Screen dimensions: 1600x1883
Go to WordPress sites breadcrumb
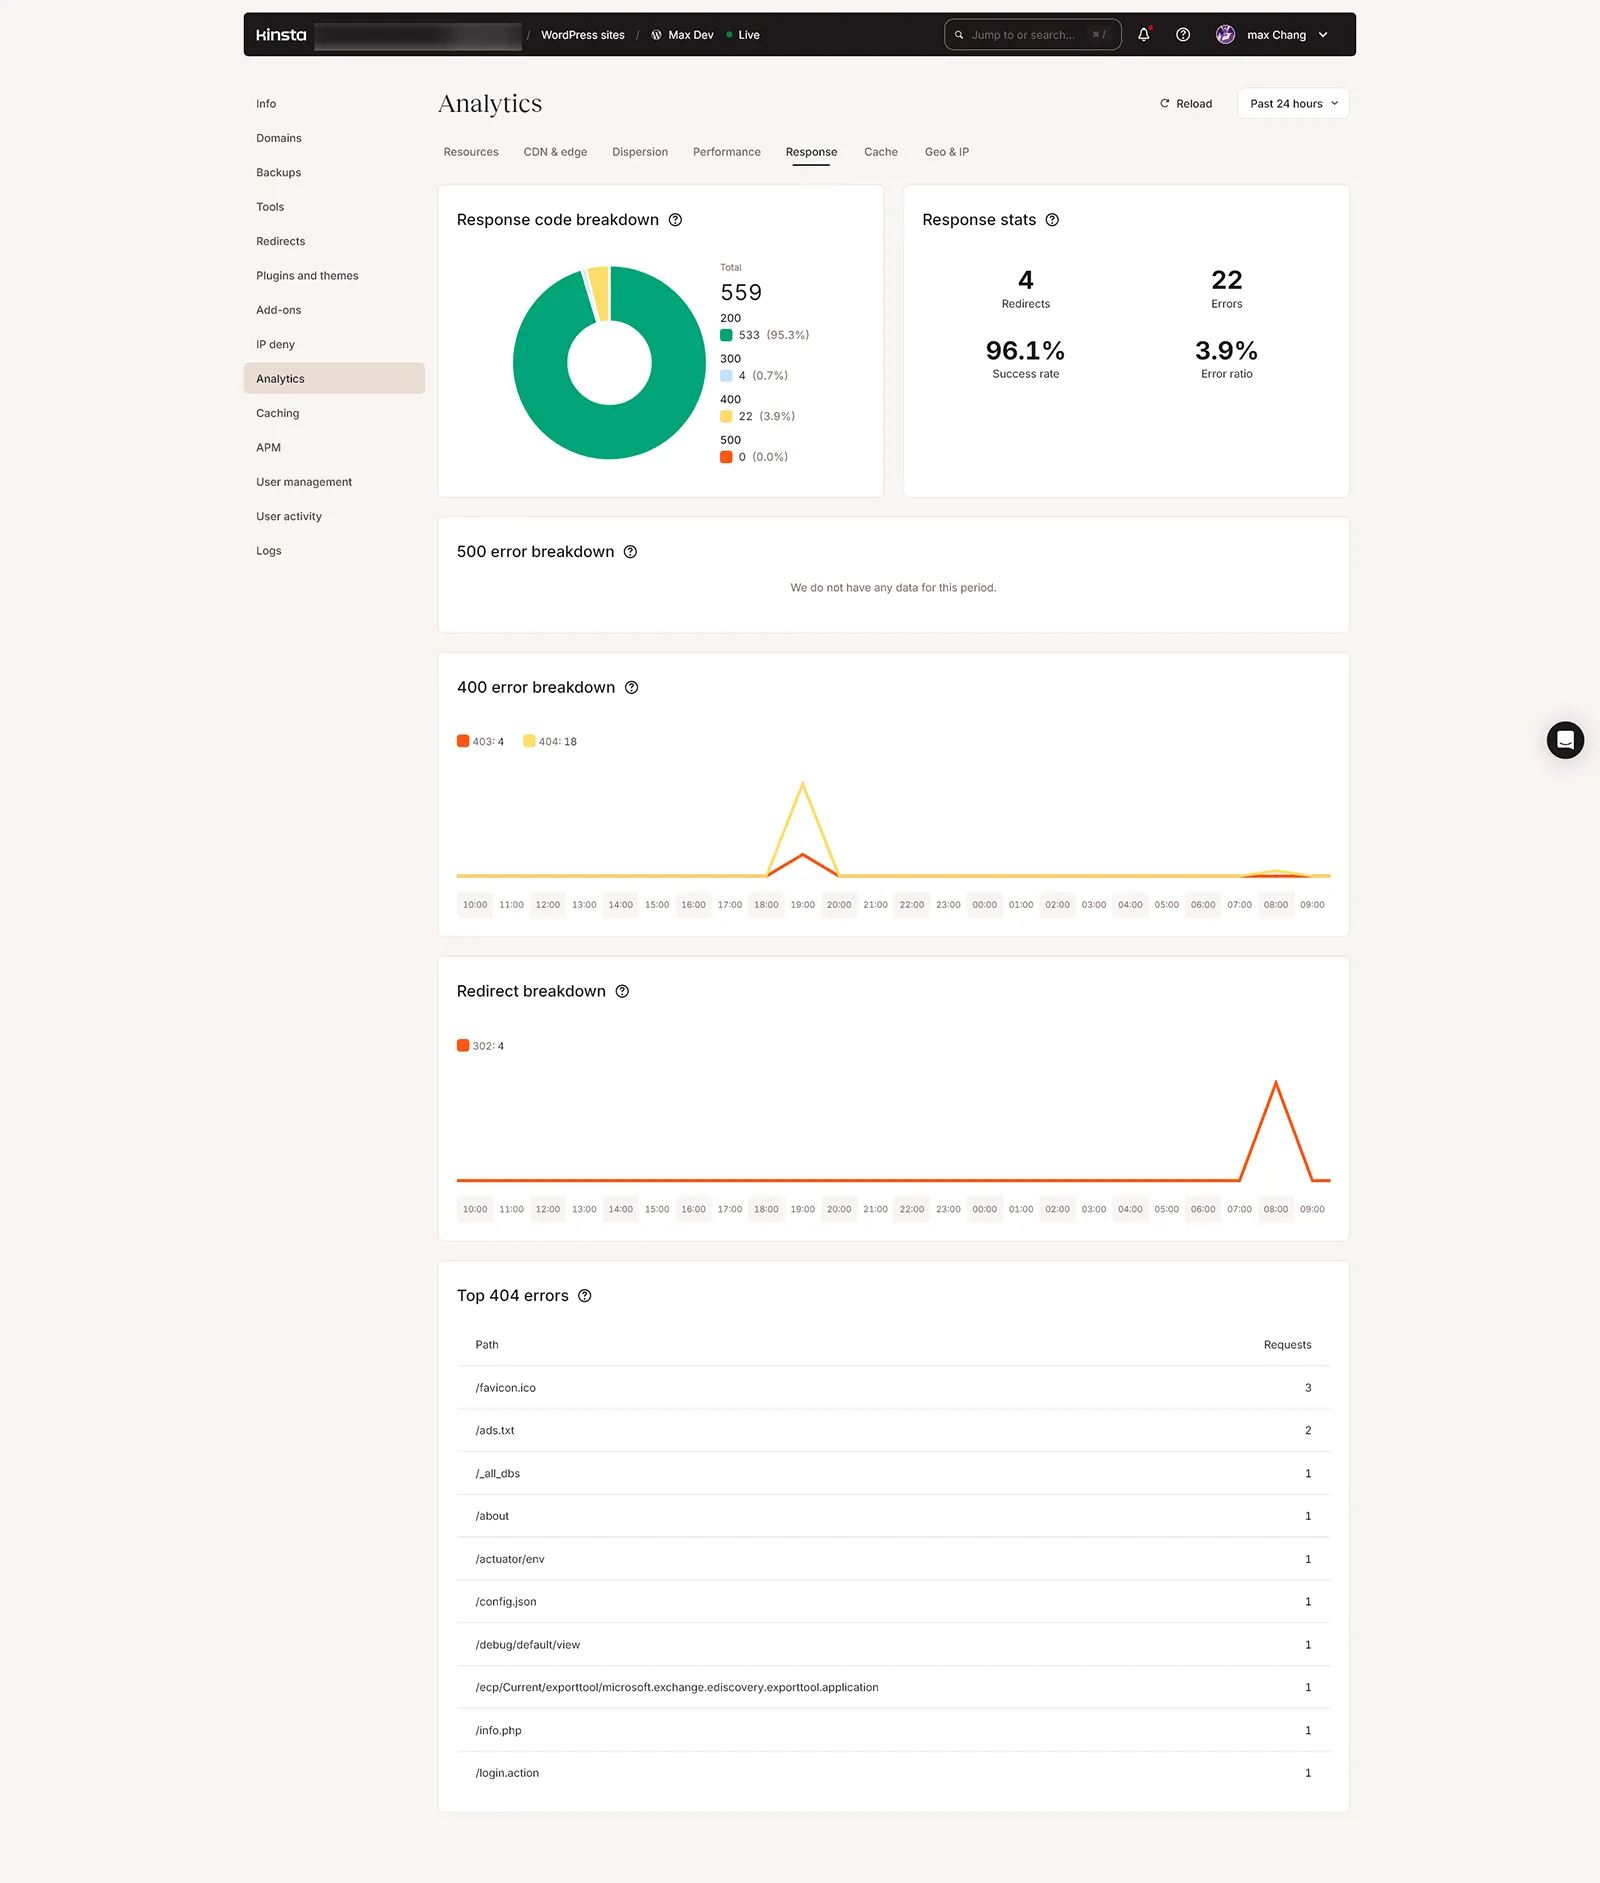pyautogui.click(x=583, y=35)
